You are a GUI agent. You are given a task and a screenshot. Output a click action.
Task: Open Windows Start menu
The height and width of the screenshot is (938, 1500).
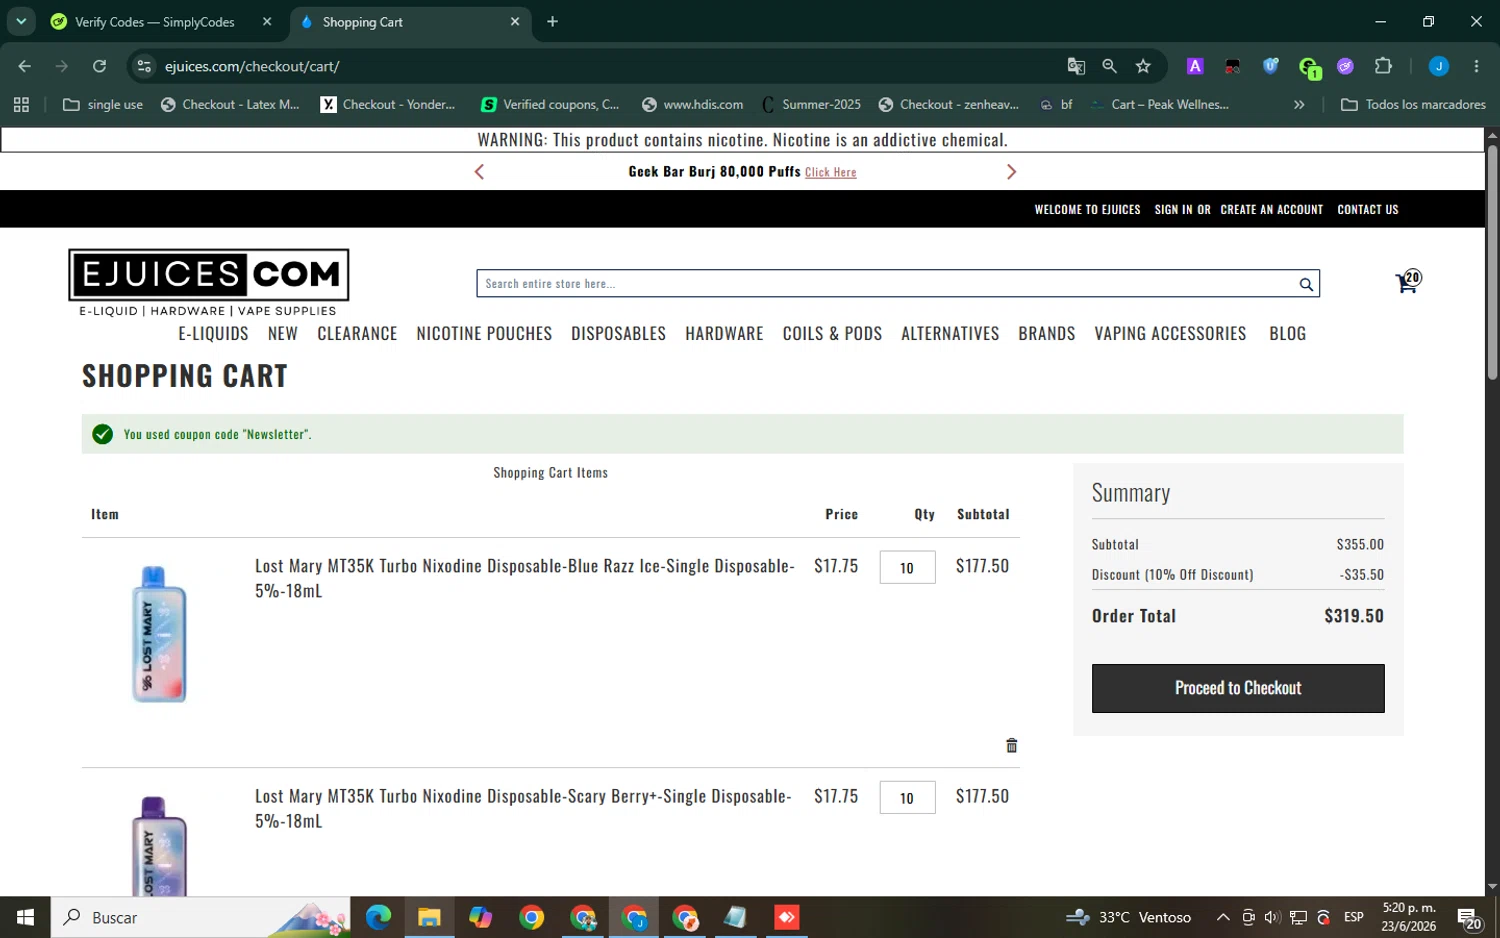25,917
